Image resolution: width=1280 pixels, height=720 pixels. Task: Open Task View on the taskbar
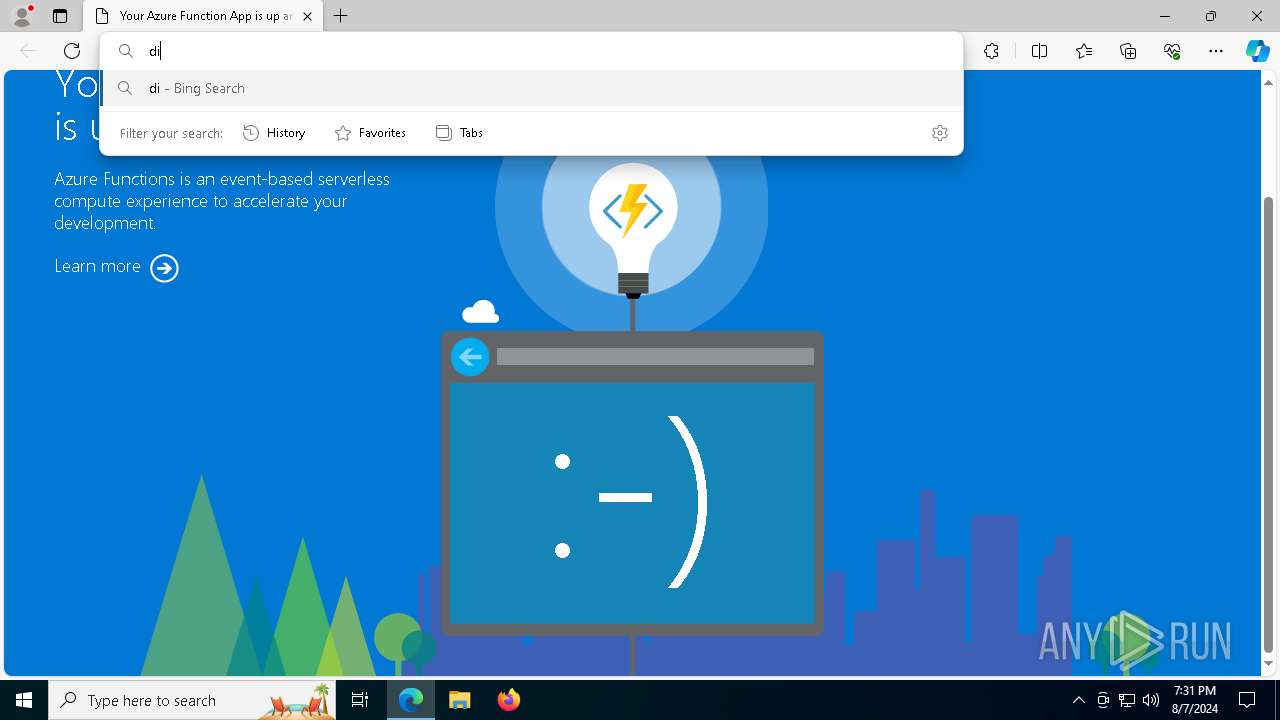[x=360, y=700]
